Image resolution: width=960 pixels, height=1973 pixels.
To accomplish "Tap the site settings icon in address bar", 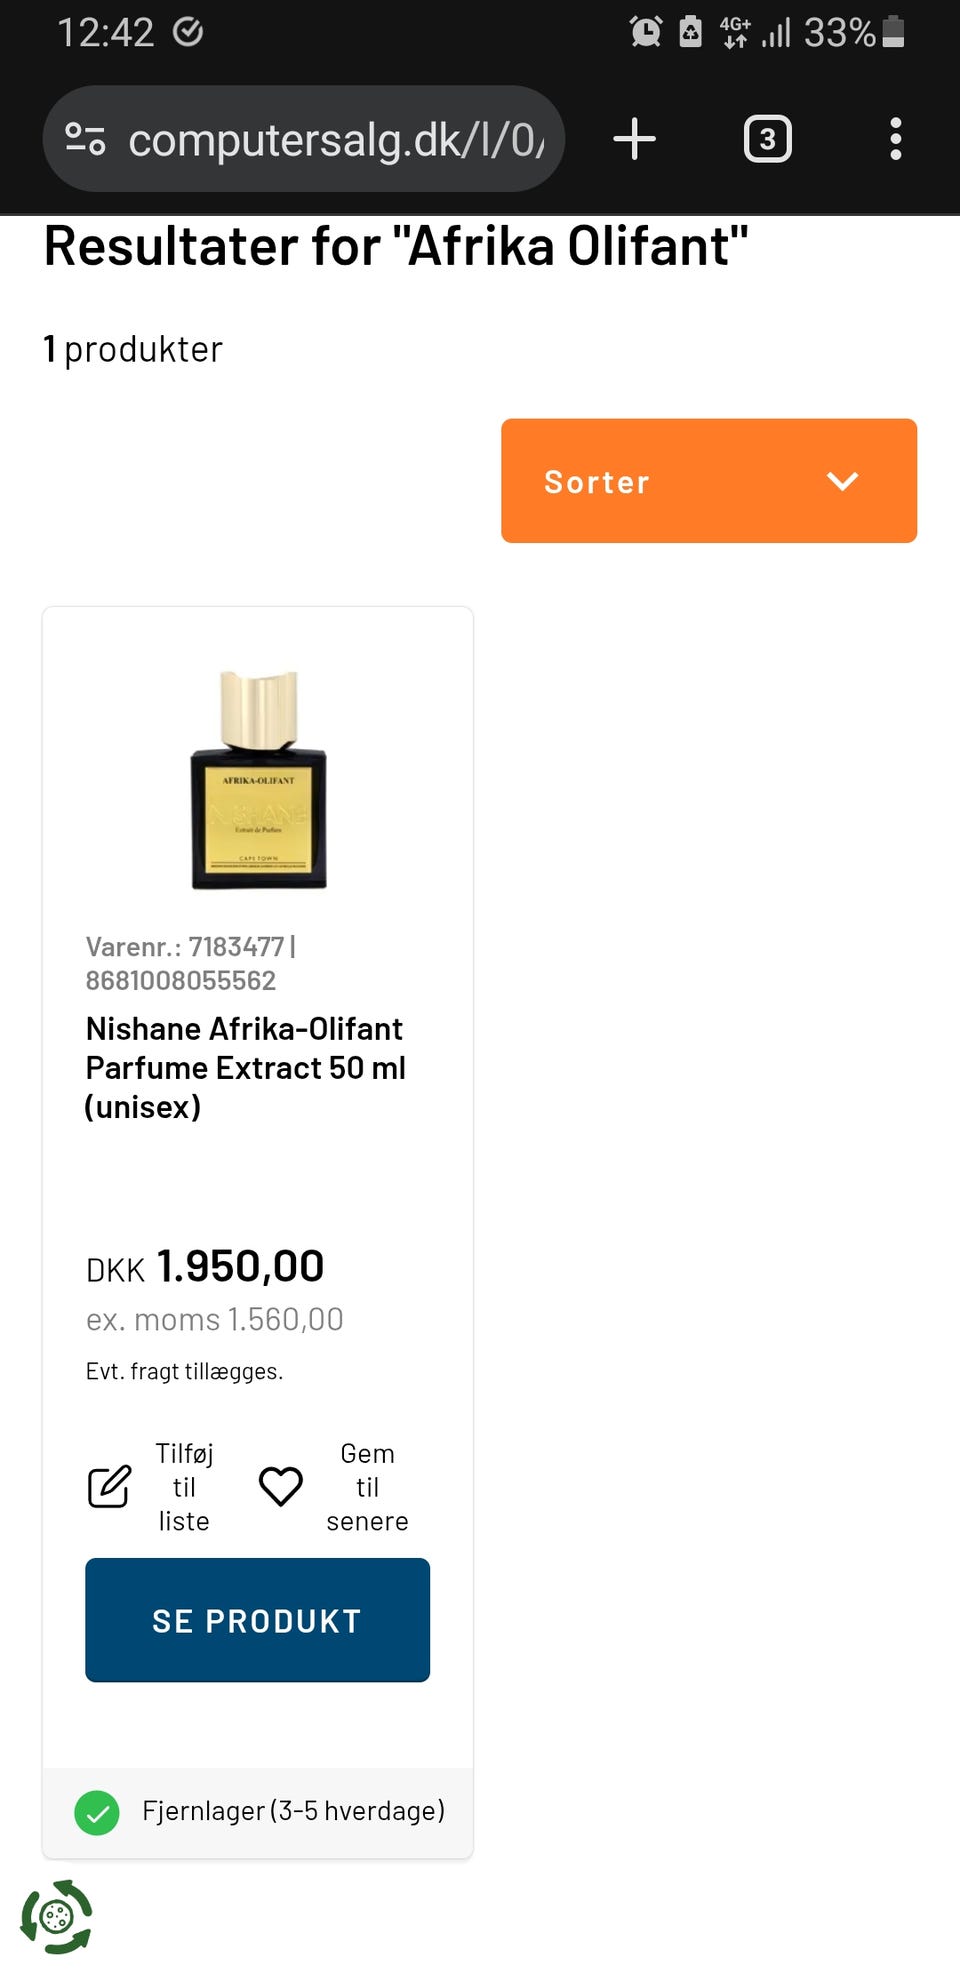I will [85, 139].
